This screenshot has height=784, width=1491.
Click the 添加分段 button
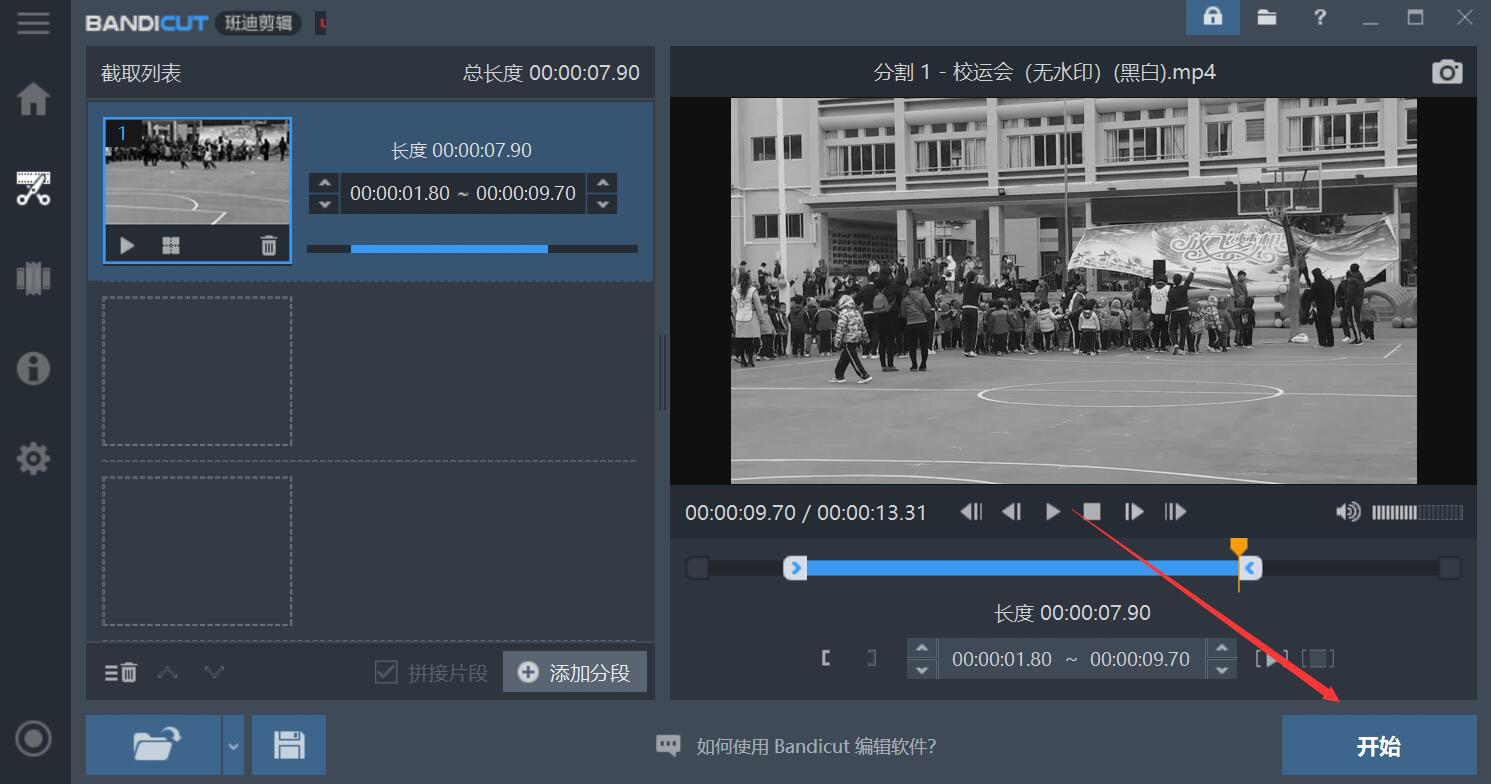click(575, 672)
